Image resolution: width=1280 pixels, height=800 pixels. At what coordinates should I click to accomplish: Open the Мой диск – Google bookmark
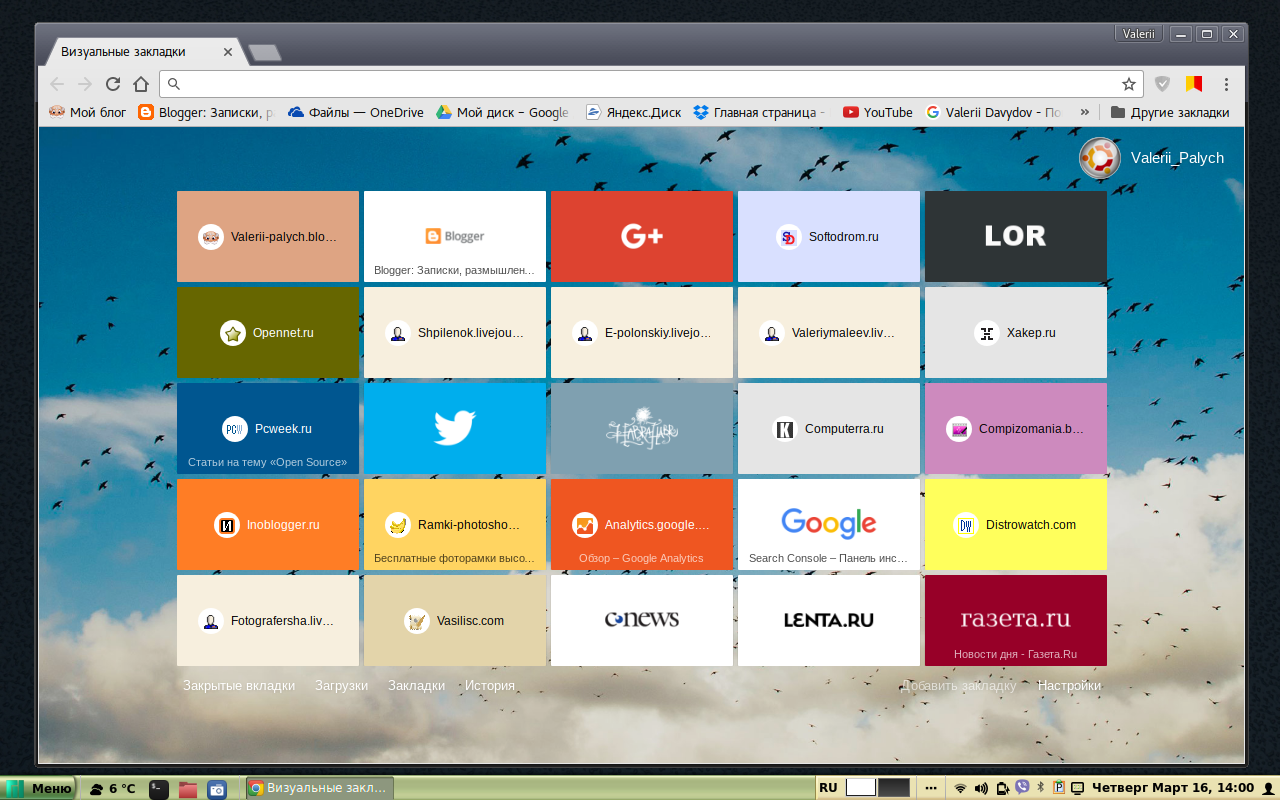click(x=503, y=112)
